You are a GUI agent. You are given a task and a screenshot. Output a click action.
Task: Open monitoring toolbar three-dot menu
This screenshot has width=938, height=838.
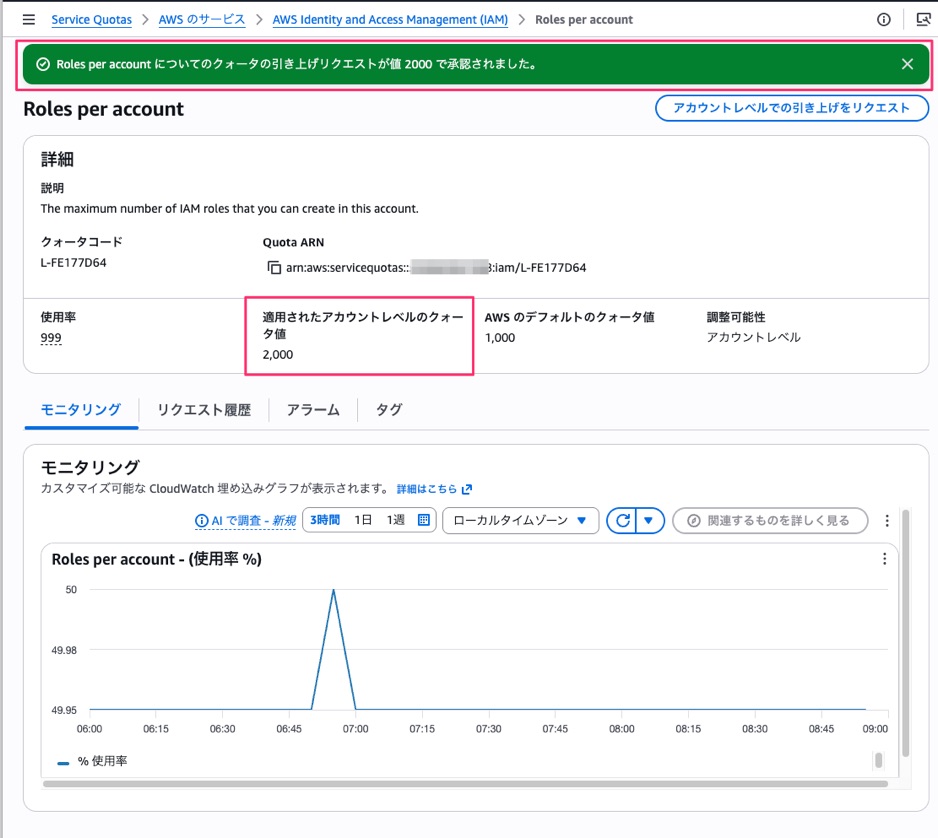887,520
